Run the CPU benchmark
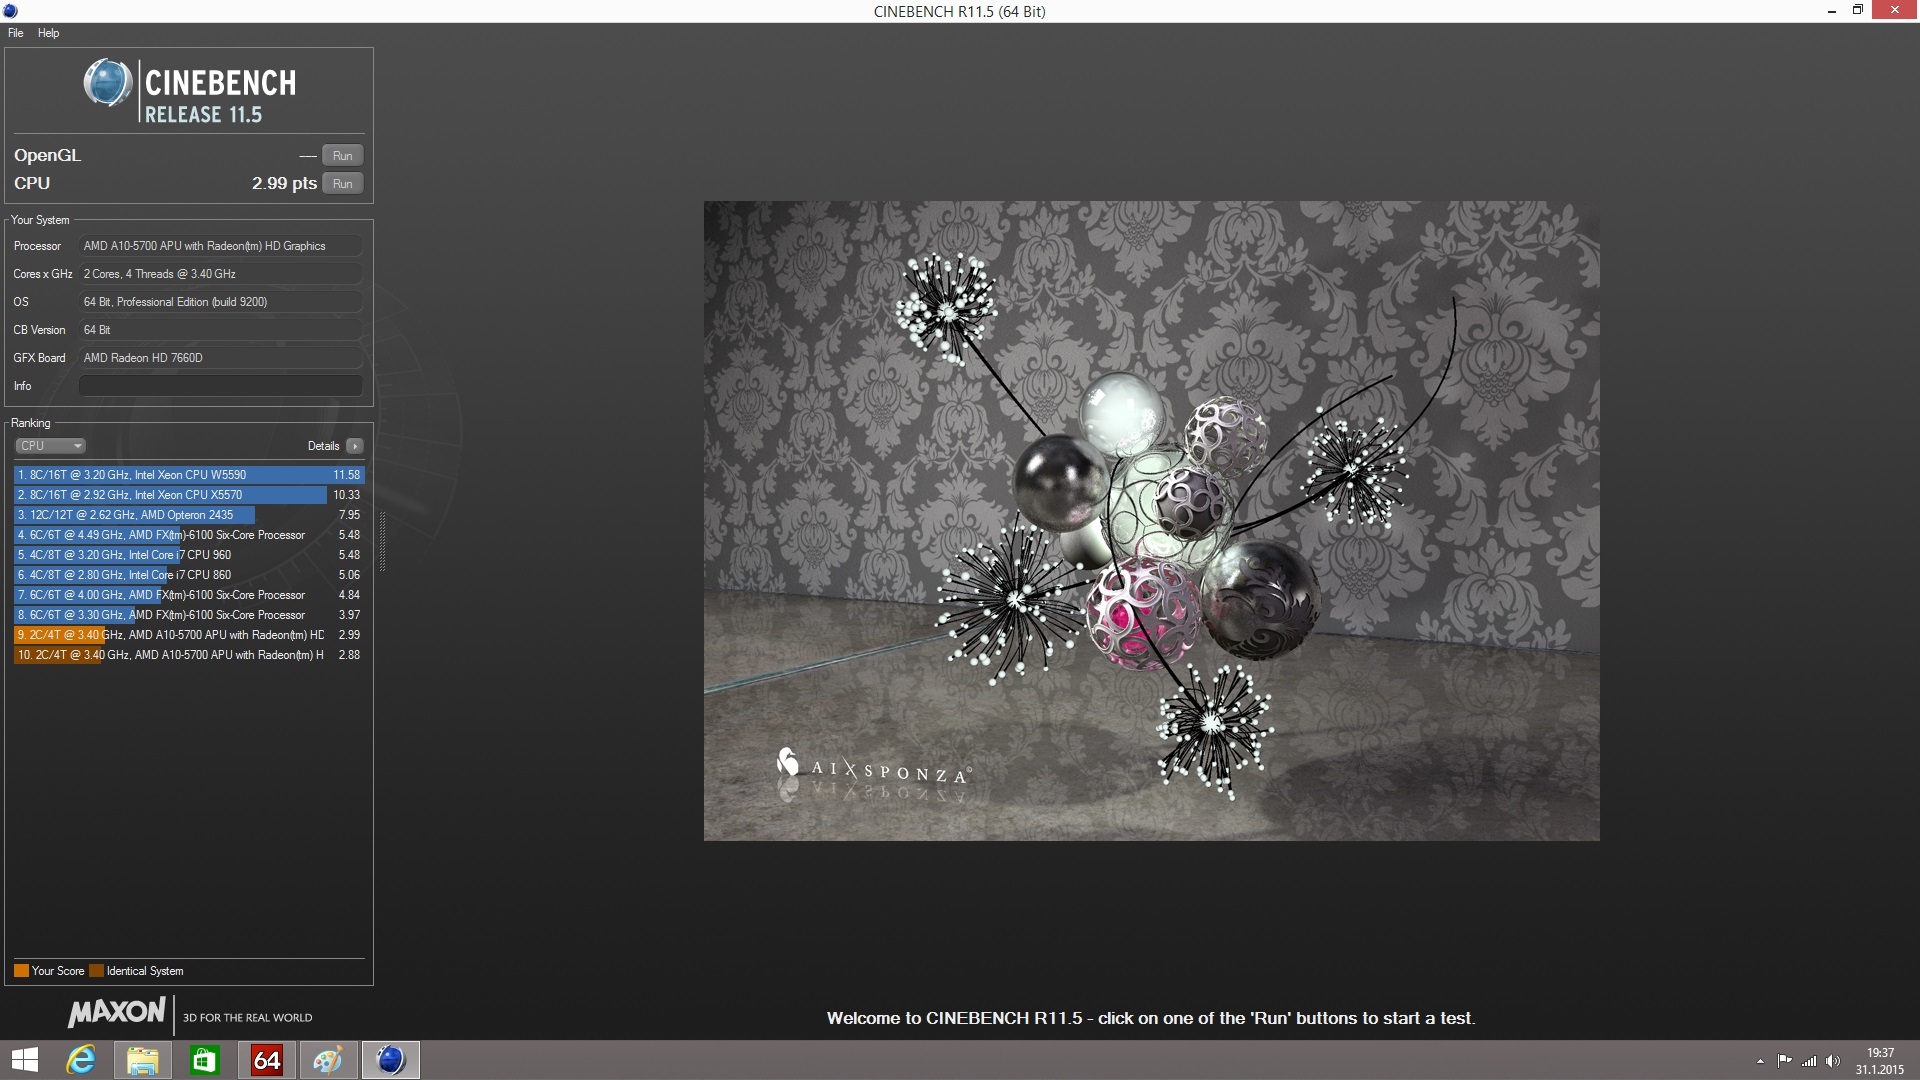The width and height of the screenshot is (1920, 1080). click(x=342, y=184)
